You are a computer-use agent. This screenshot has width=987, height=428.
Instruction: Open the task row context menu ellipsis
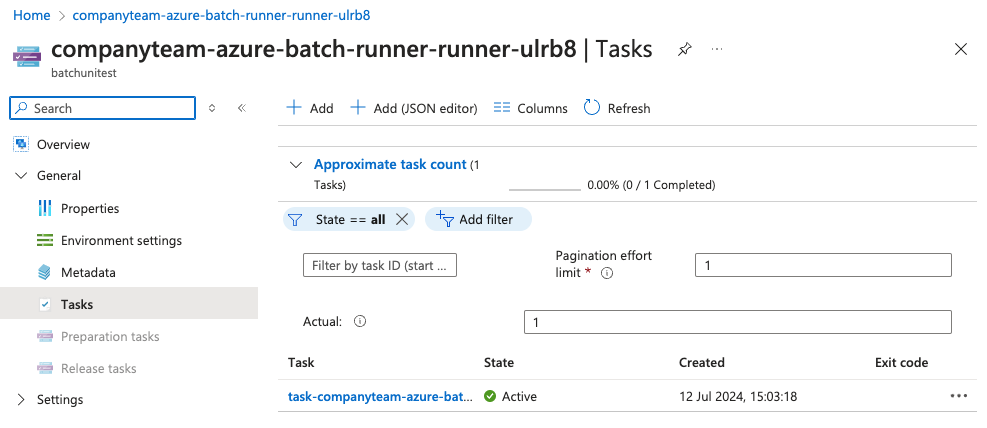click(959, 396)
